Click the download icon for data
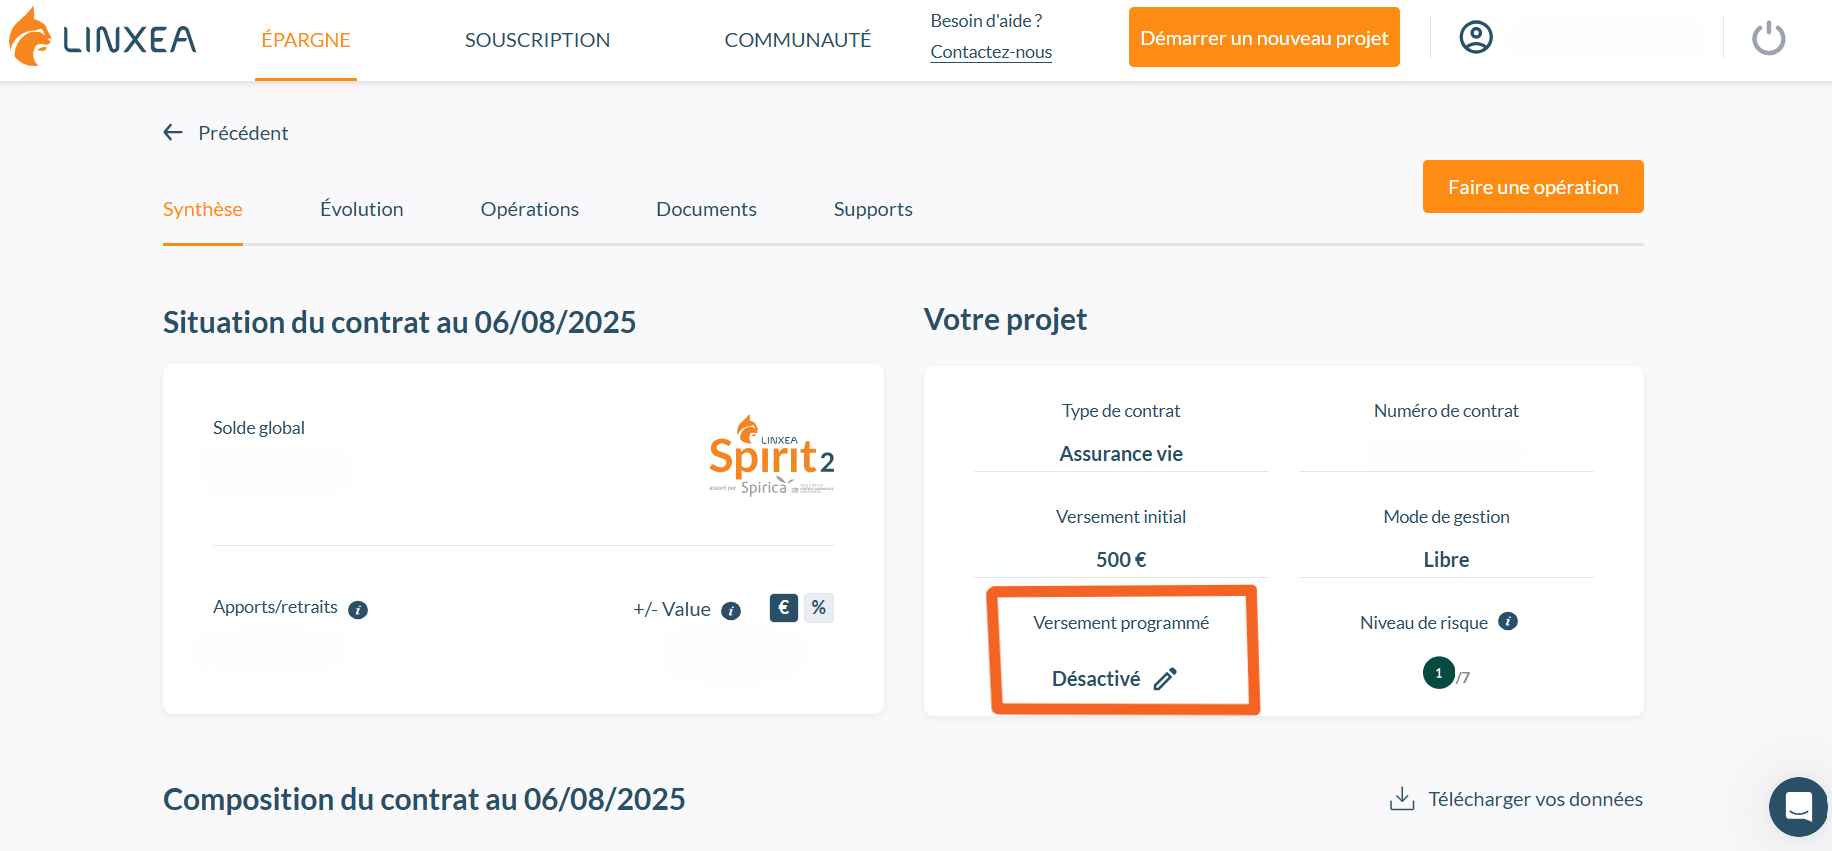 click(1402, 798)
